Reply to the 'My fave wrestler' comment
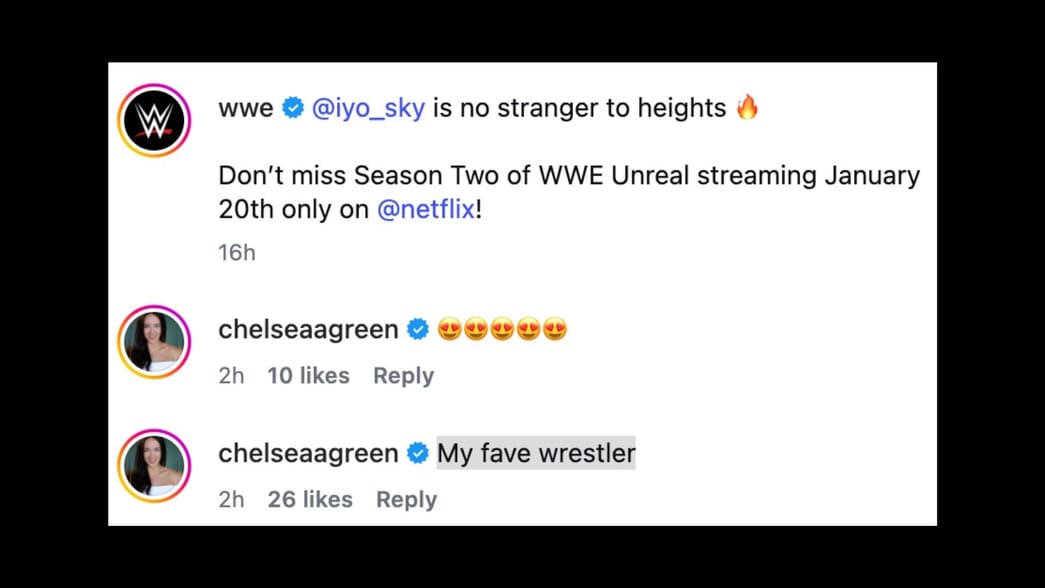The height and width of the screenshot is (588, 1045). click(x=406, y=498)
